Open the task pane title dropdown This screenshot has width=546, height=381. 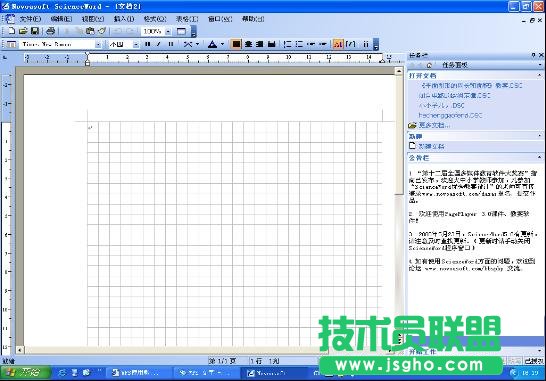(540, 65)
